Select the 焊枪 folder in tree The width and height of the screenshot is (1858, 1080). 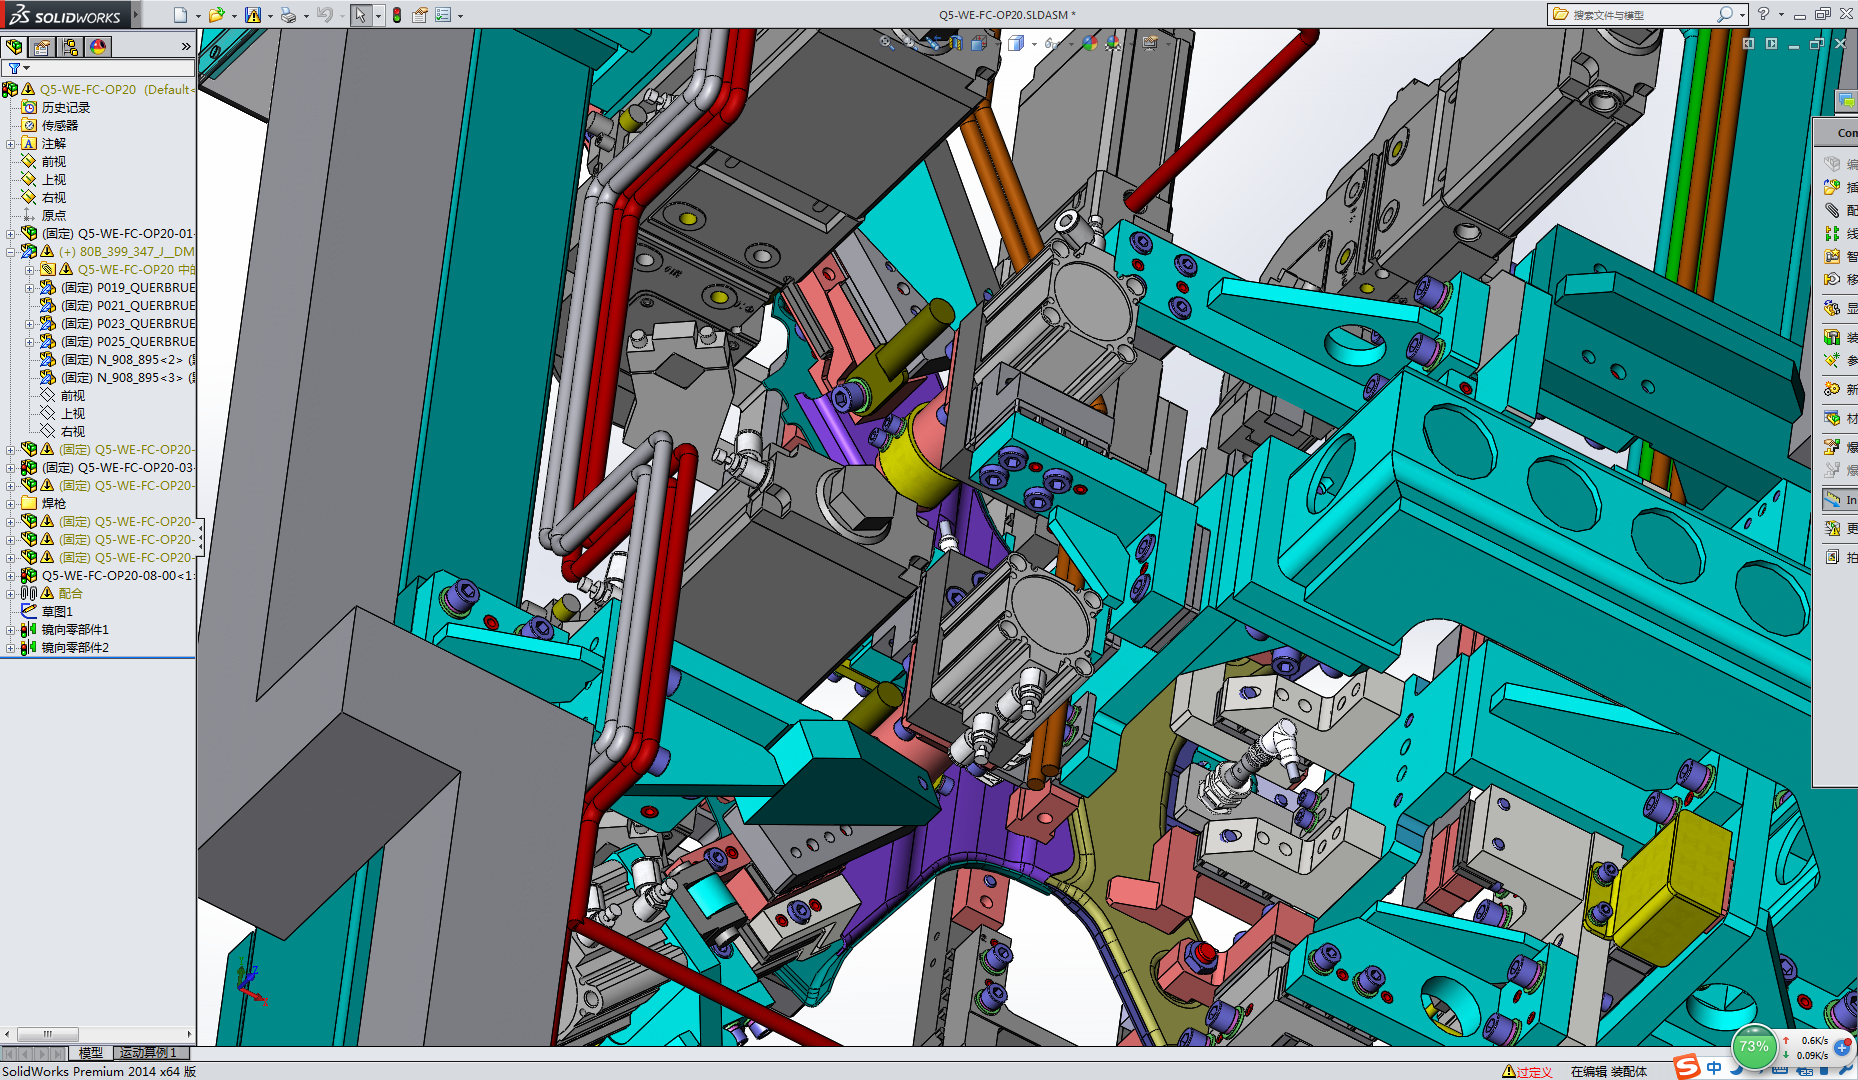(54, 503)
